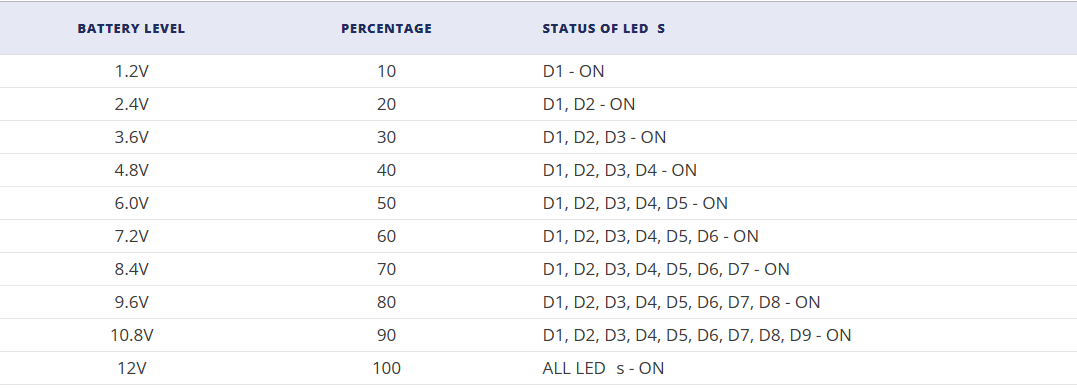Select the status ending in "D9 - ON"

(x=696, y=335)
